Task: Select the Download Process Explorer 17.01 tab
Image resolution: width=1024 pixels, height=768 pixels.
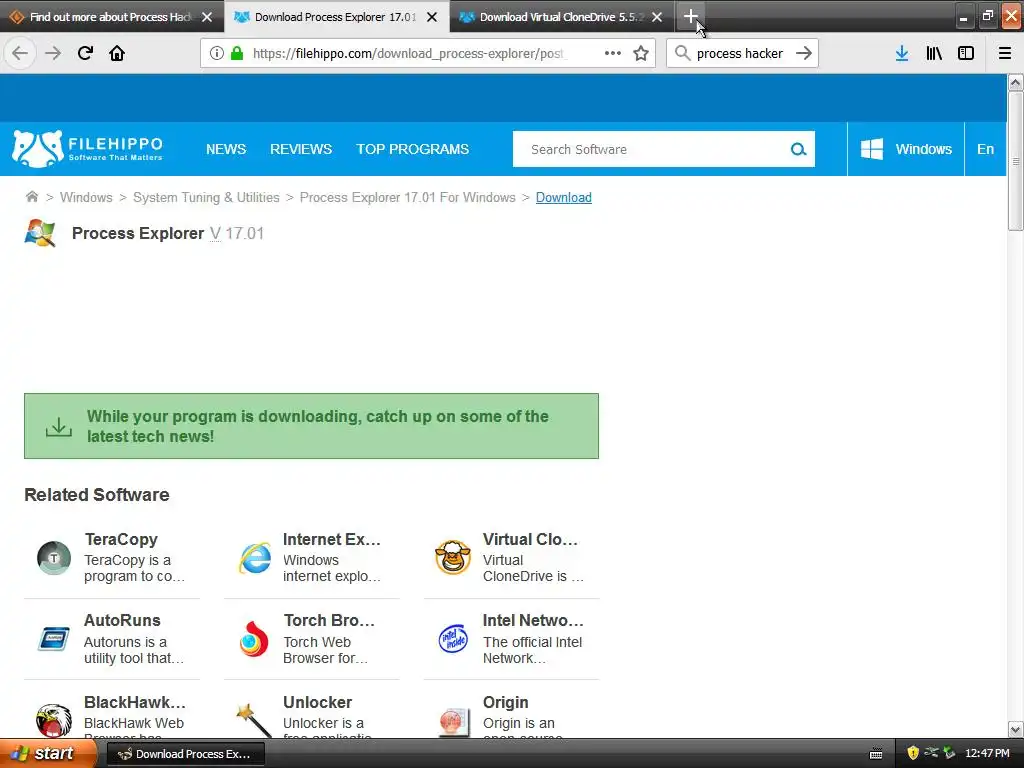Action: tap(325, 16)
